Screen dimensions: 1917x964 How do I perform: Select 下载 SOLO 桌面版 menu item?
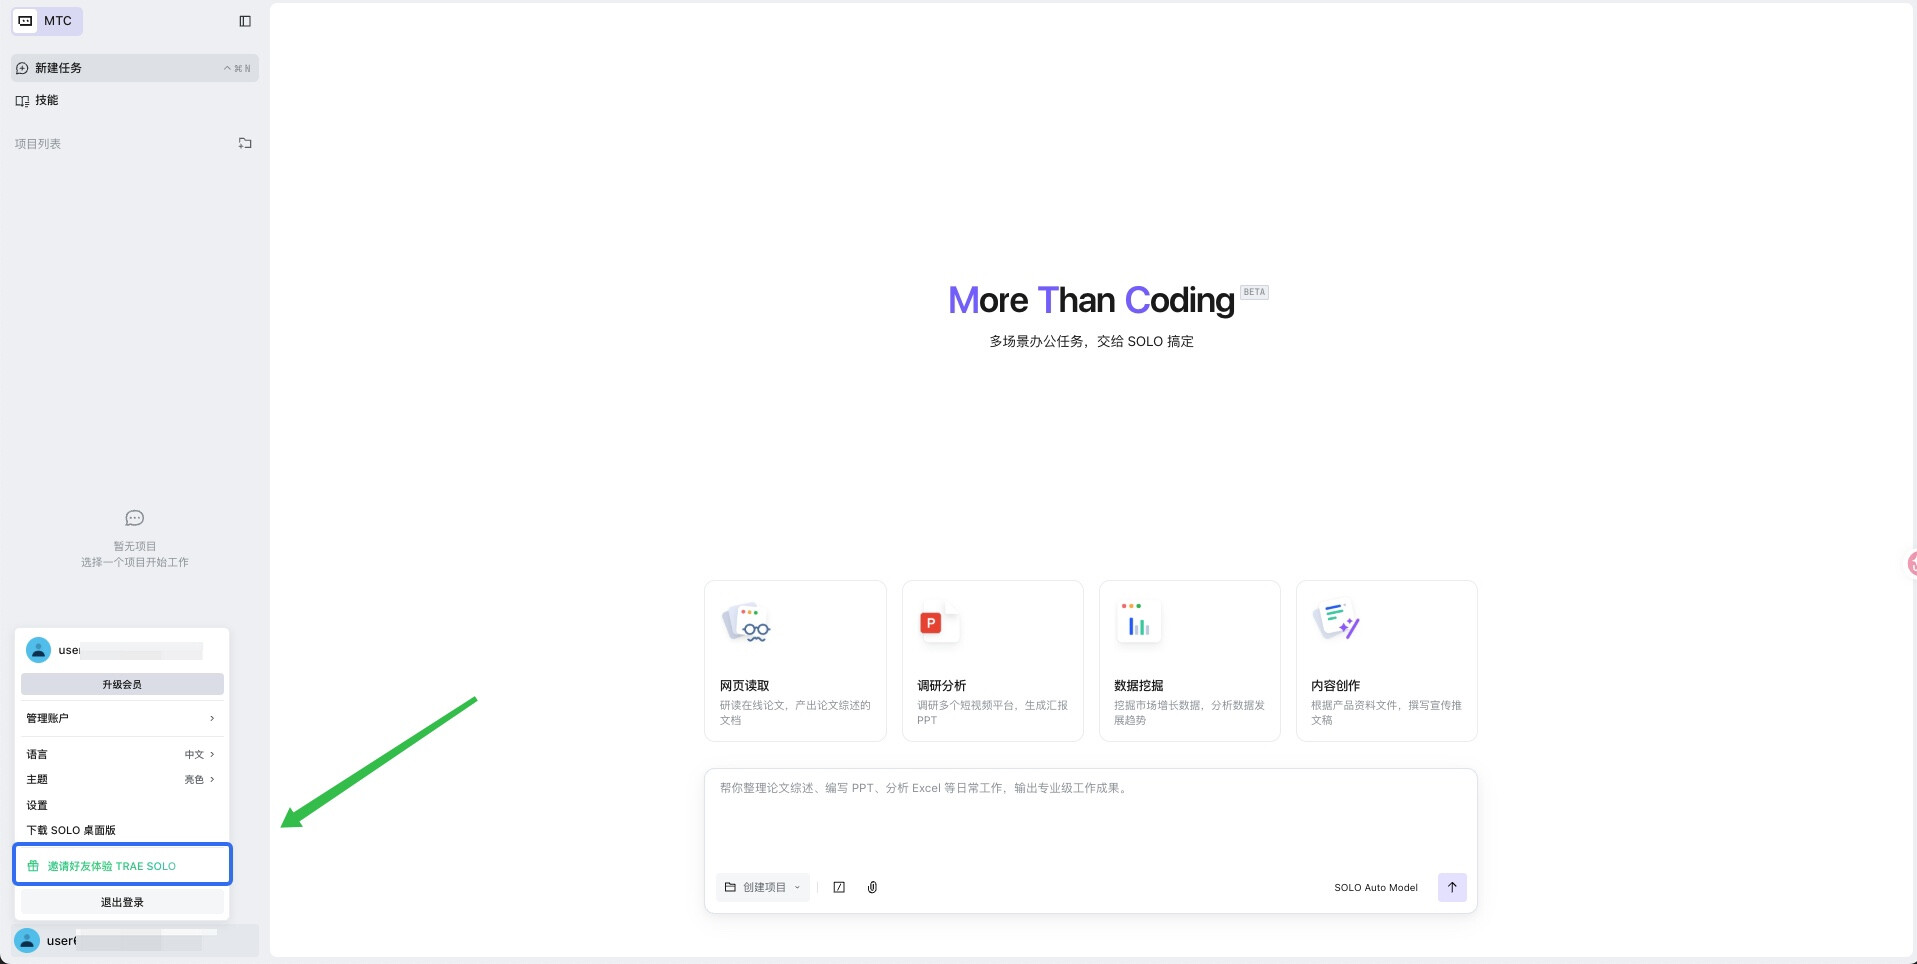click(71, 830)
